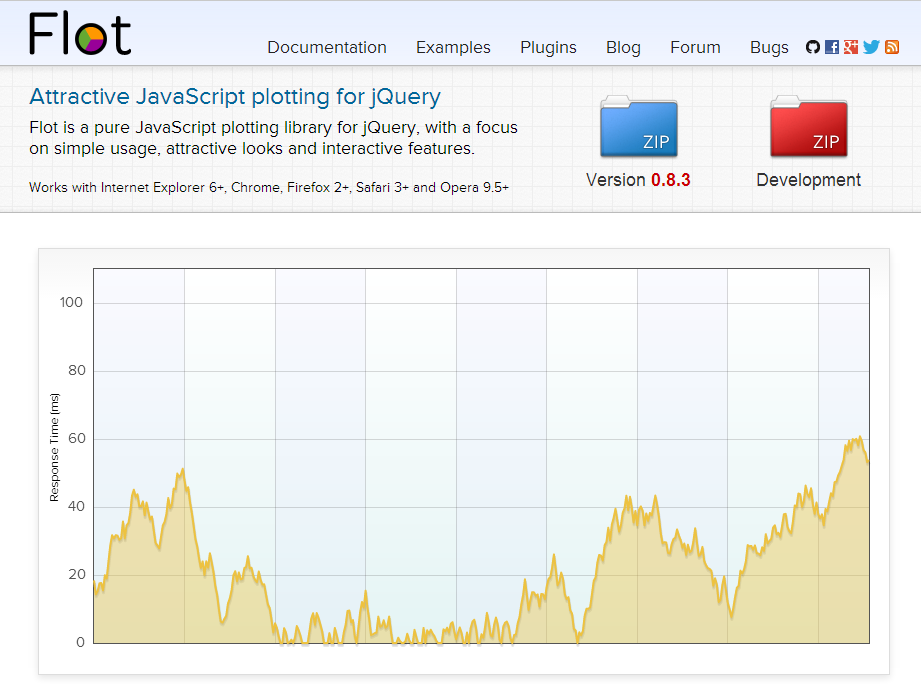Click the browser compatibility text line
Screen dimensions: 921x688
click(x=269, y=187)
